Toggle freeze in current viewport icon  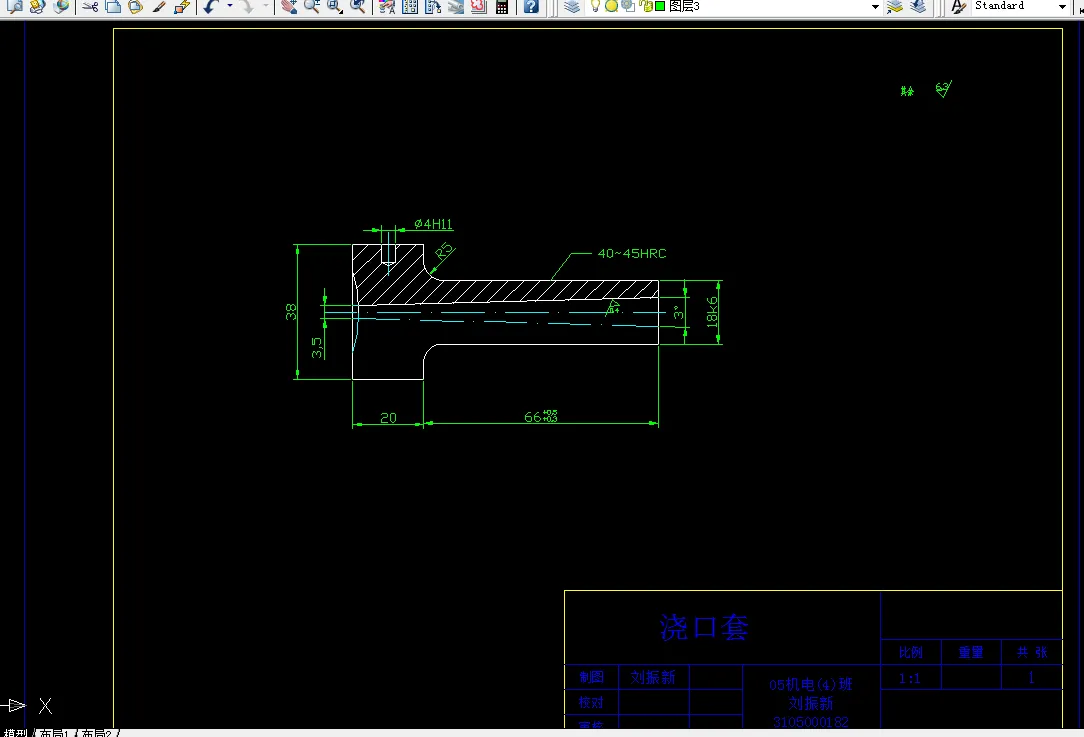628,6
